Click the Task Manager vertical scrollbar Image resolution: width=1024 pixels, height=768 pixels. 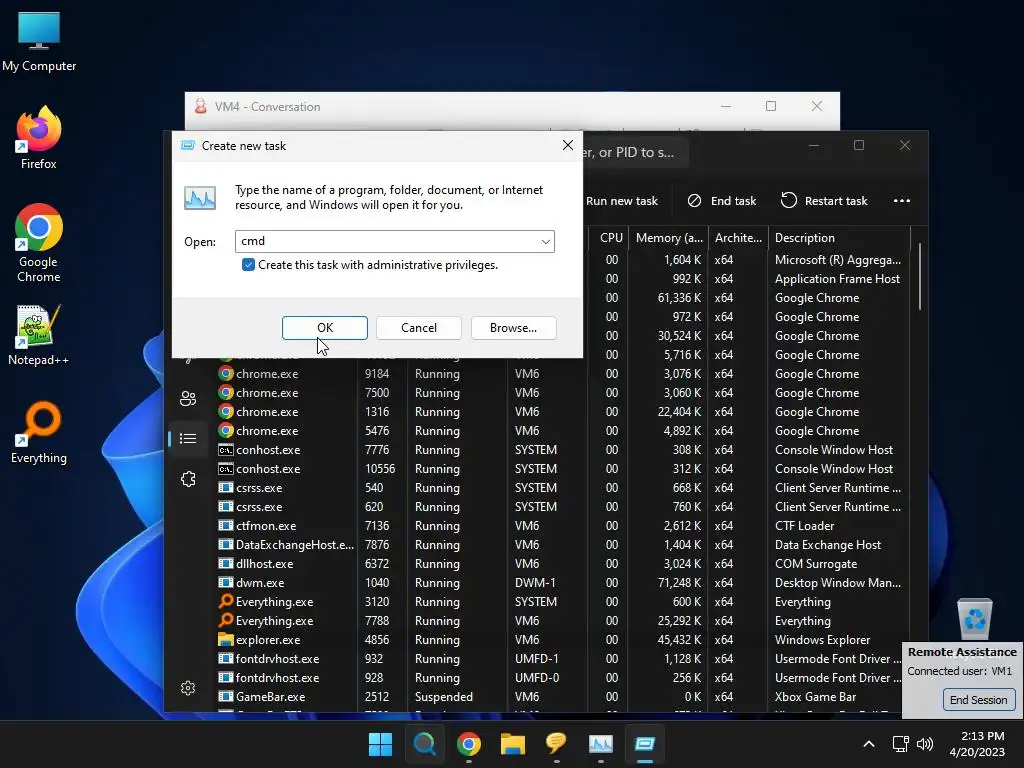[x=920, y=276]
